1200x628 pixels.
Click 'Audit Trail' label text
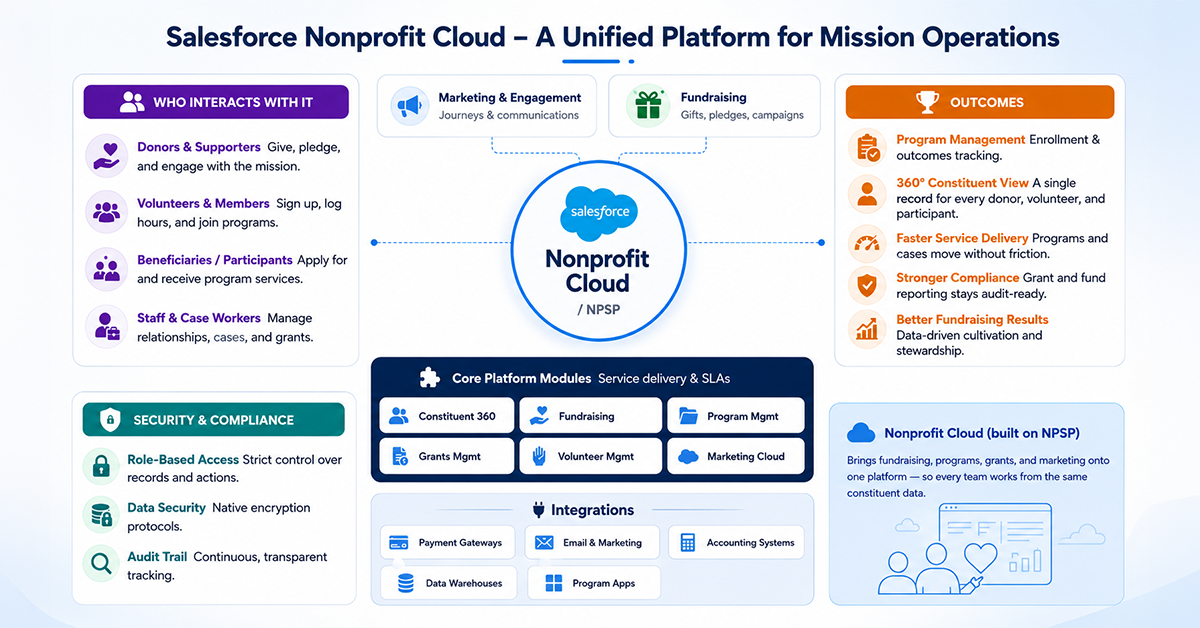(x=157, y=557)
